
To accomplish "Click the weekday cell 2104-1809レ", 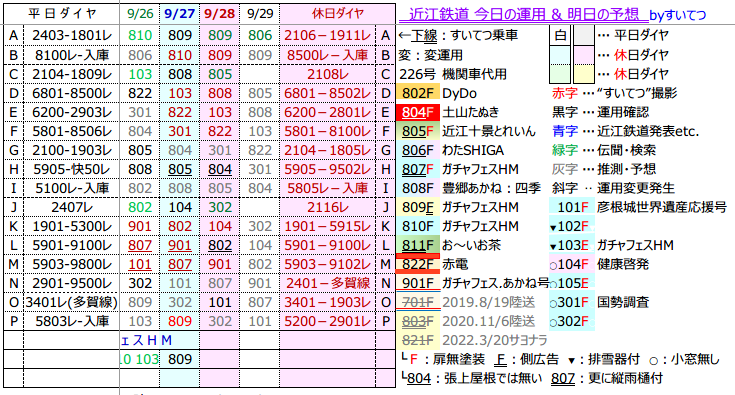I will point(72,74).
